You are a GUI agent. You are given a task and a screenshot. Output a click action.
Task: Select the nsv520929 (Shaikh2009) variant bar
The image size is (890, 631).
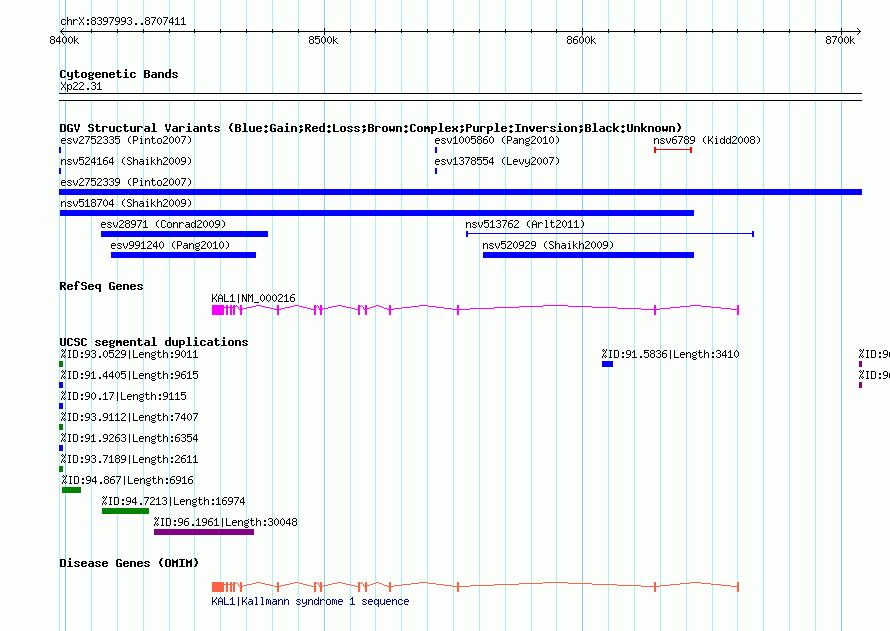pos(588,255)
